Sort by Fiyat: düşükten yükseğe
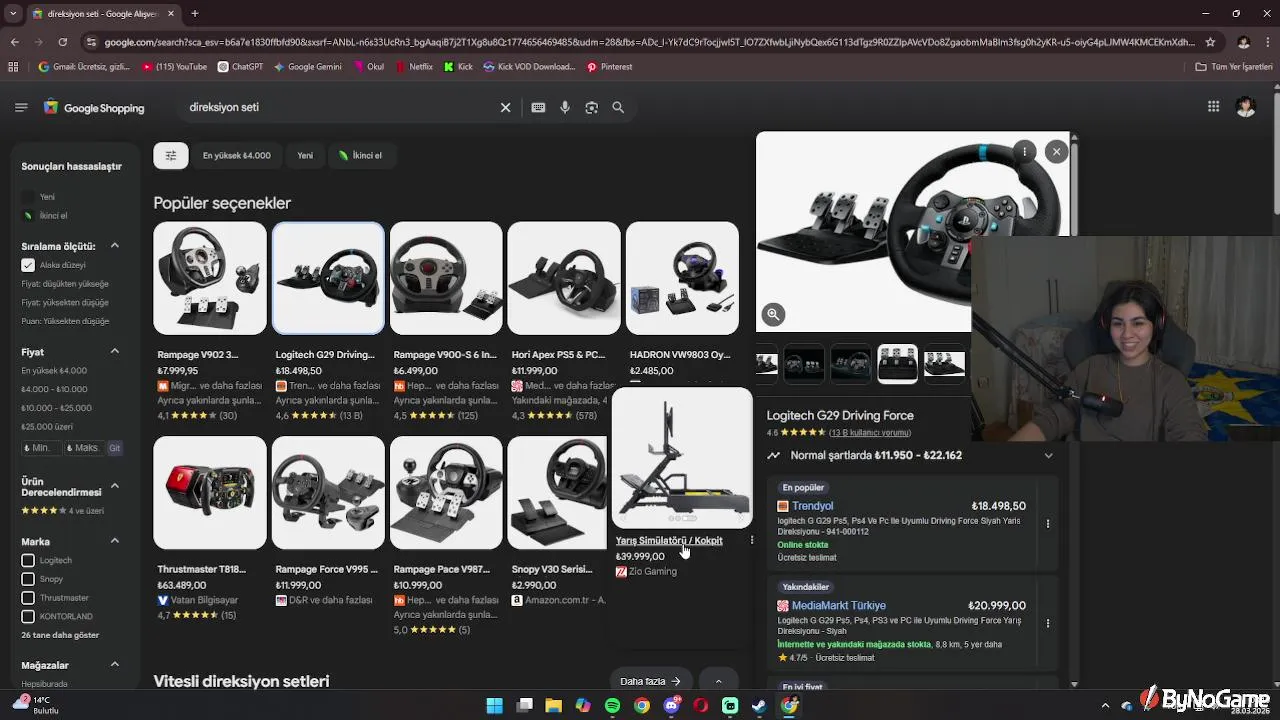Viewport: 1280px width, 720px height. 65,284
